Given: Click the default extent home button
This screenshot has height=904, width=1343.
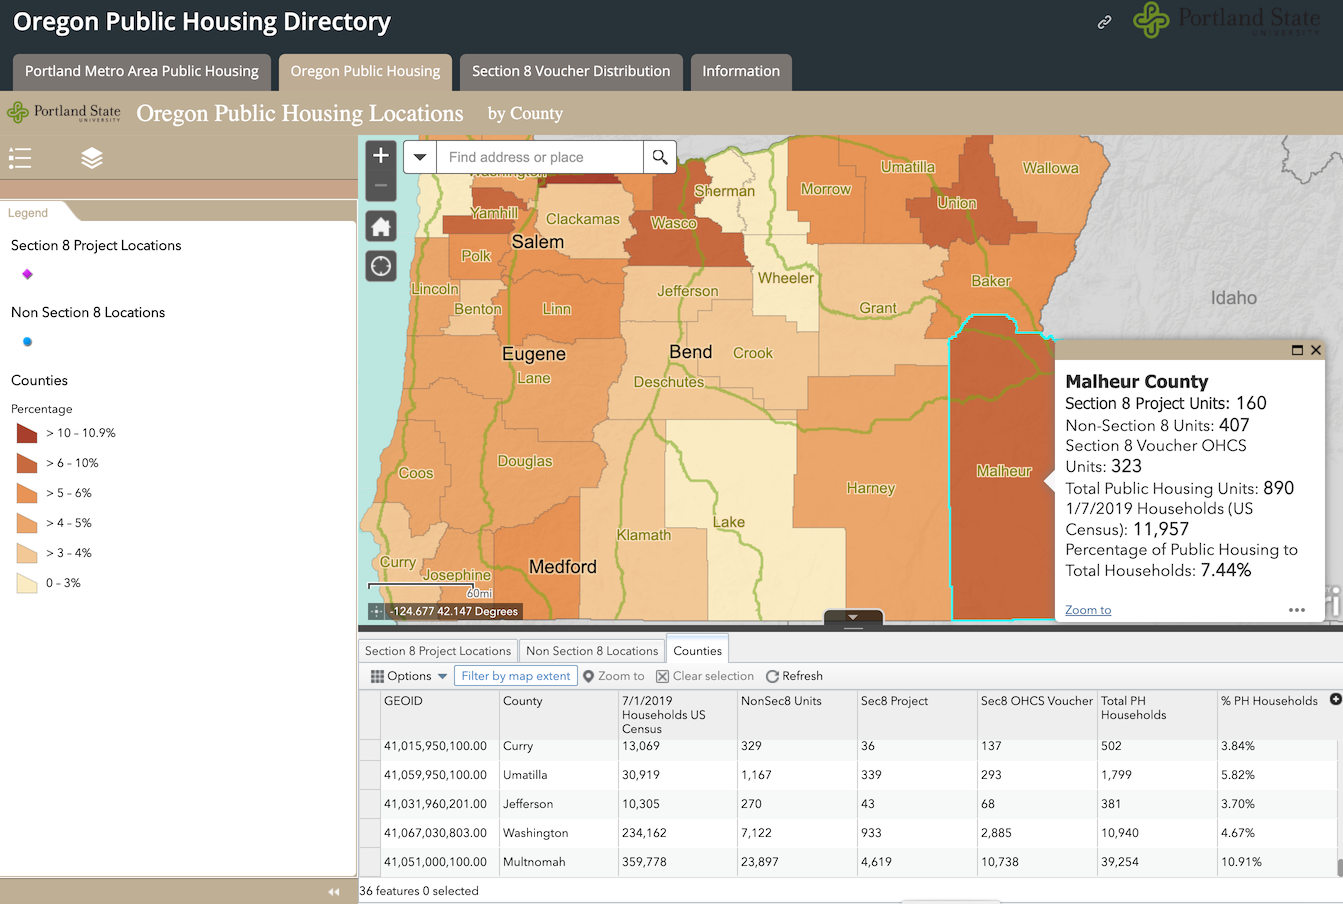Looking at the screenshot, I should tap(381, 227).
